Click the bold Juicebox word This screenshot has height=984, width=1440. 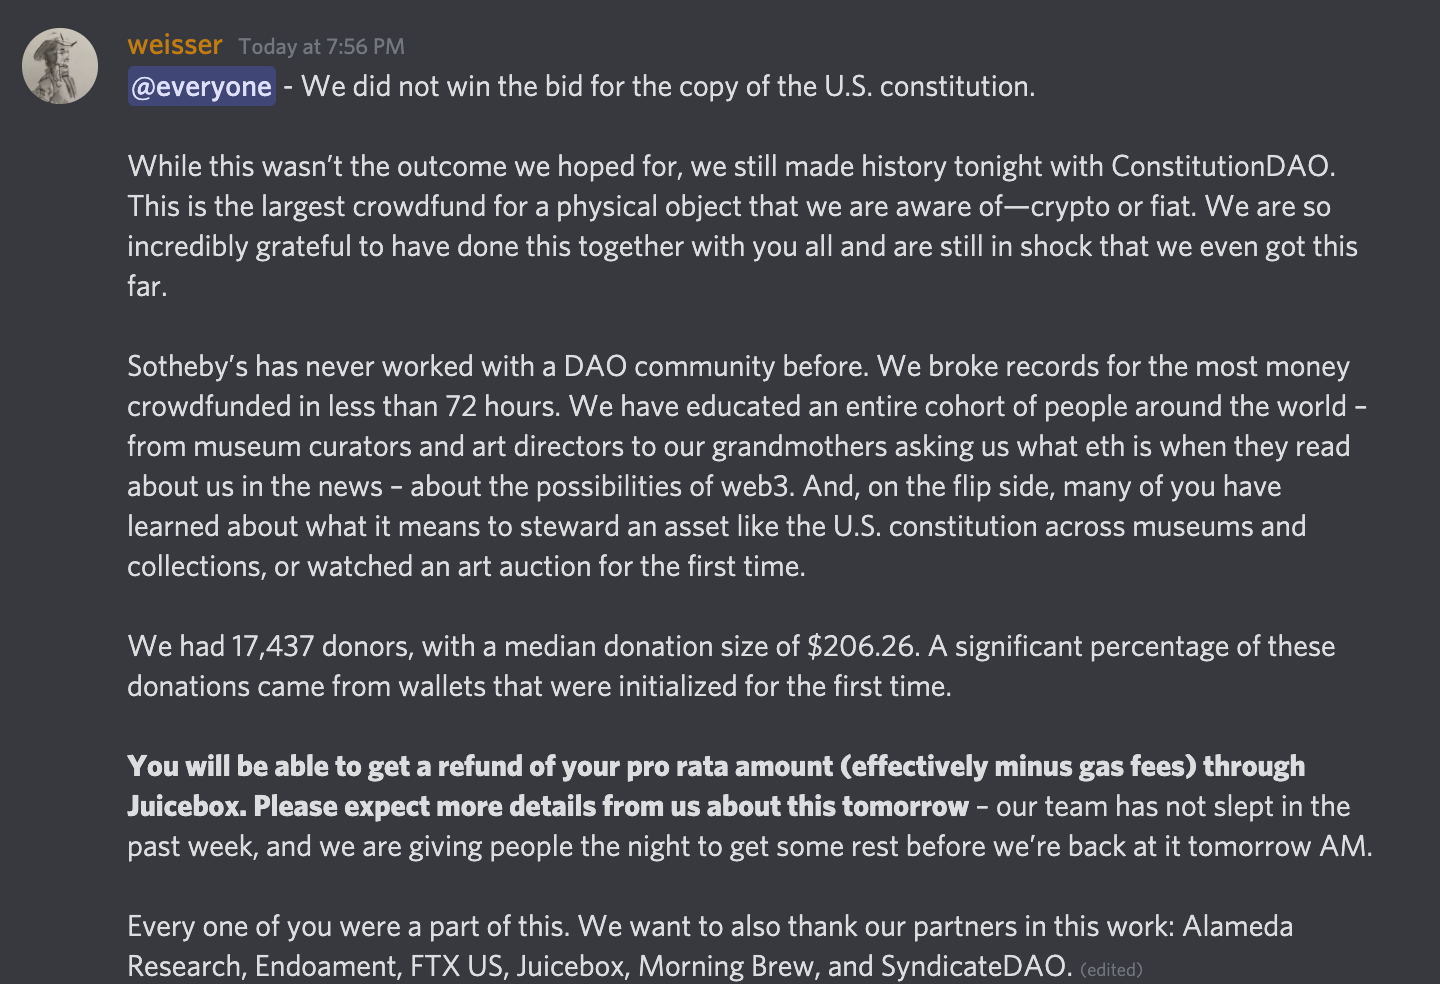pos(185,806)
